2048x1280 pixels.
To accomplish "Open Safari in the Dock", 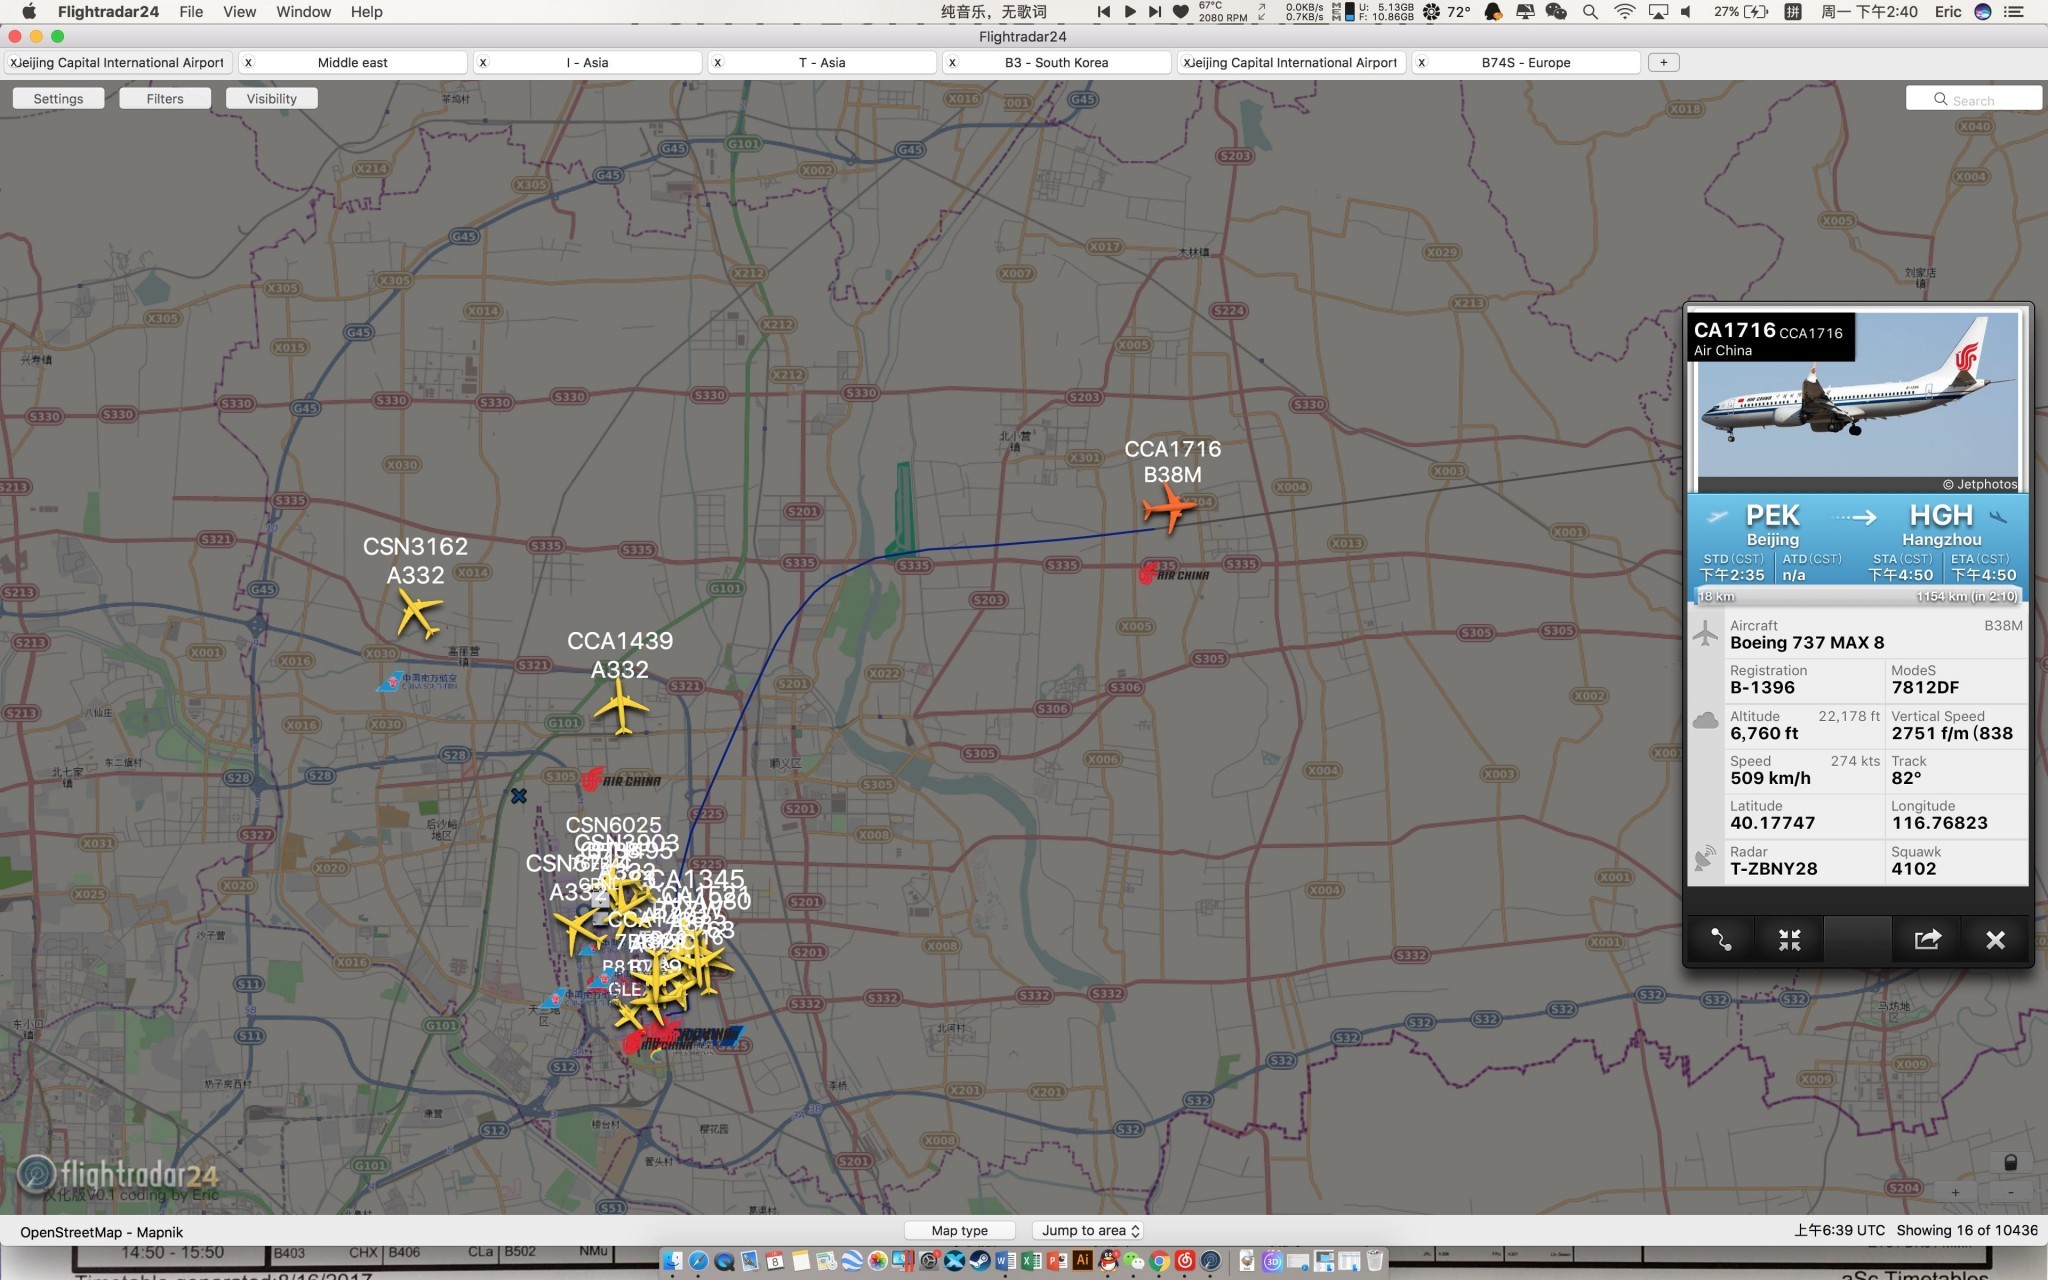I will (x=698, y=1260).
